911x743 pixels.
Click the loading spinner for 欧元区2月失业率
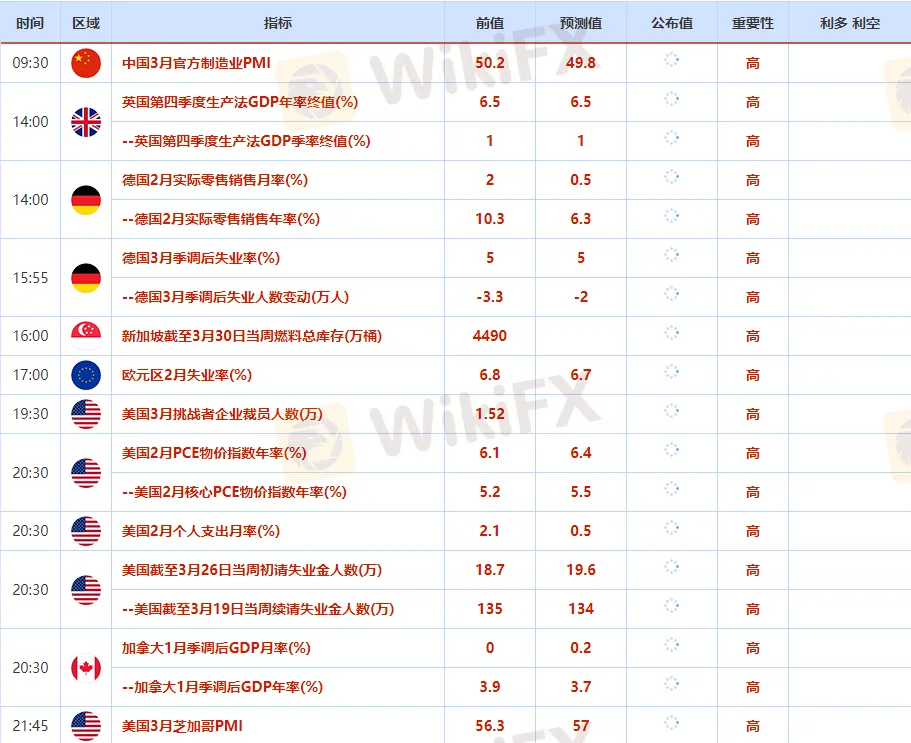pos(671,374)
